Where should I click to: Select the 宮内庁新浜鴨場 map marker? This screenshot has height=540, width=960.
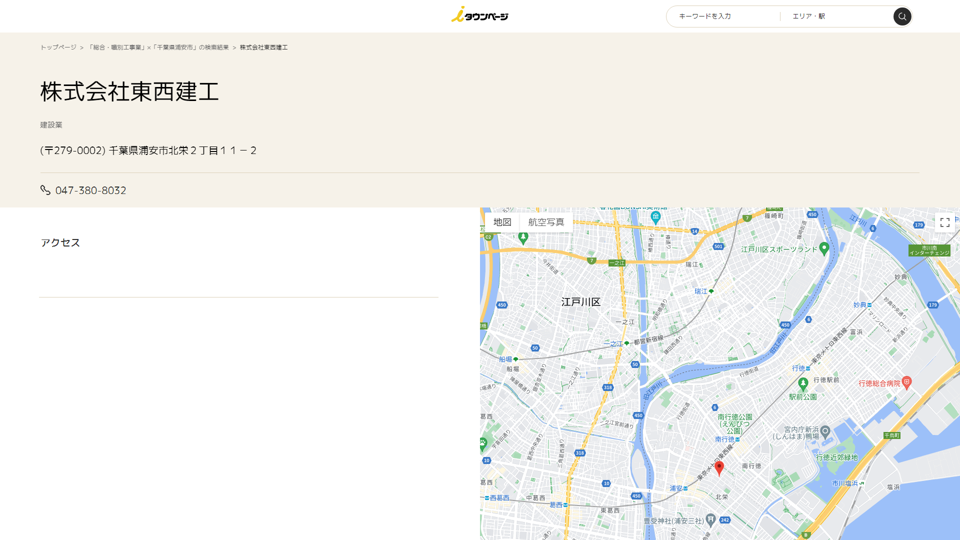824,433
